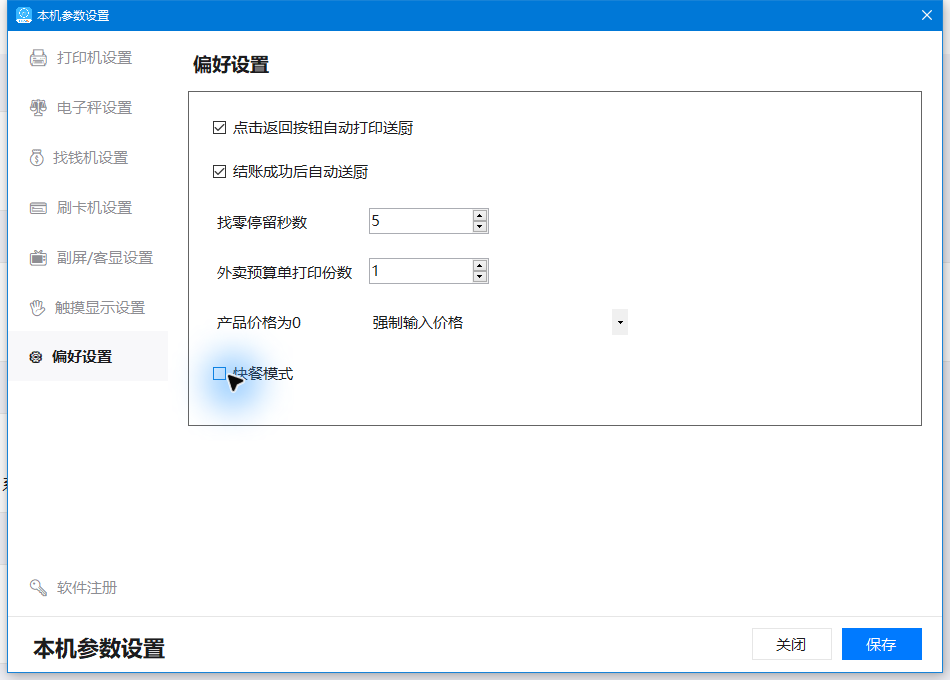Decrease 外卖预算单打印份数 with down arrow
This screenshot has width=950, height=680.
click(480, 276)
